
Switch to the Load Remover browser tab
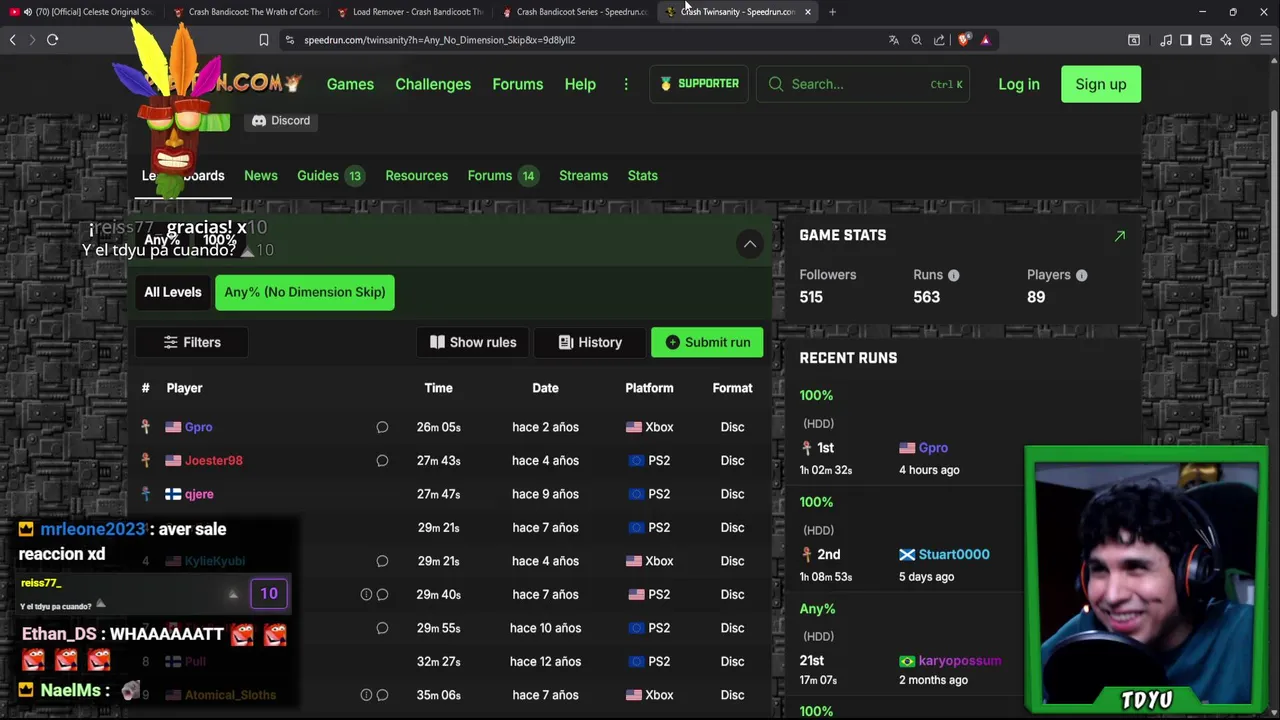pyautogui.click(x=410, y=12)
